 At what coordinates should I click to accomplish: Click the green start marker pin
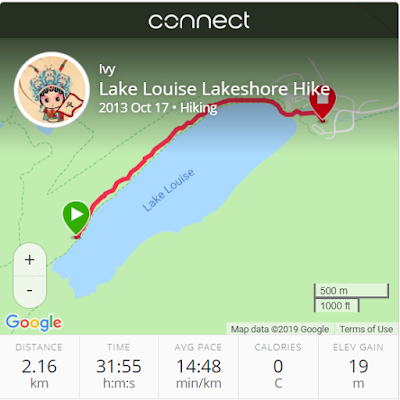(x=76, y=217)
